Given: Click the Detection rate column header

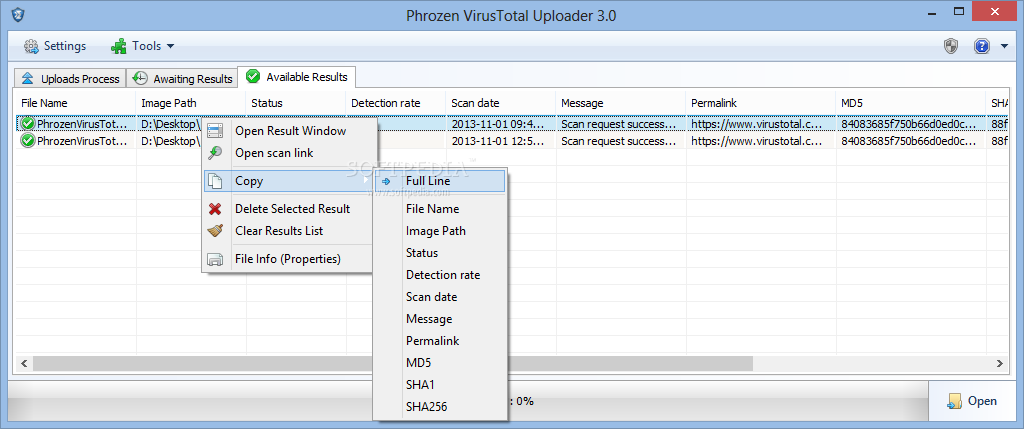Looking at the screenshot, I should click(396, 103).
